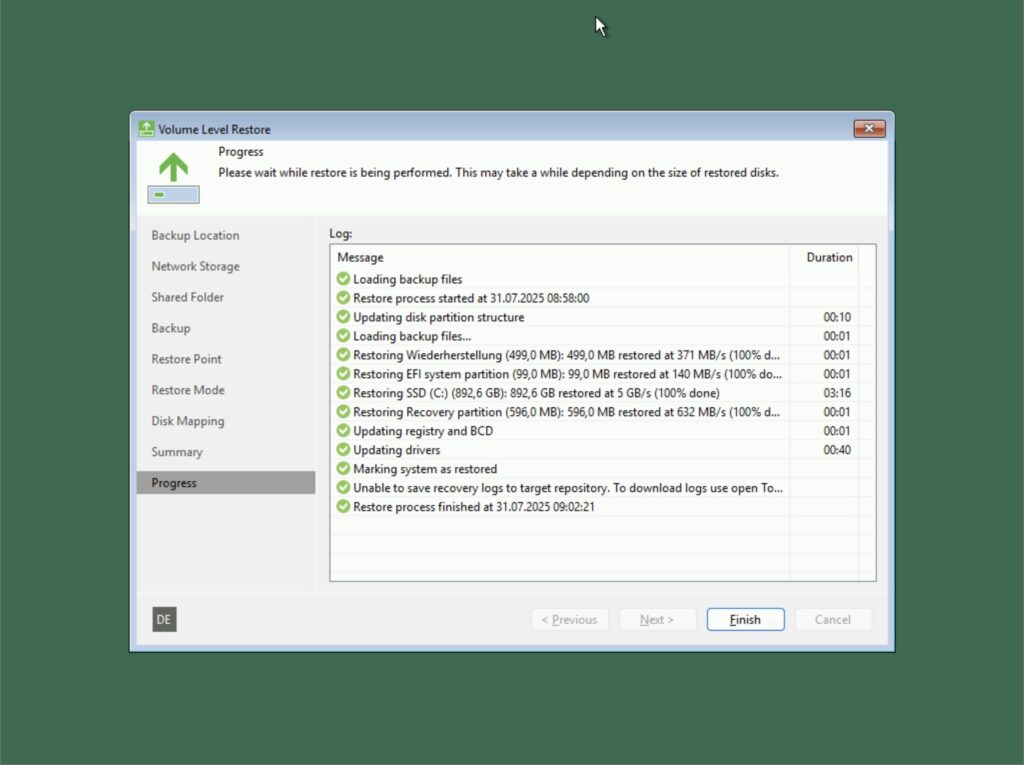Image resolution: width=1024 pixels, height=765 pixels.
Task: Click the DE keyboard layout indicator
Action: [163, 619]
